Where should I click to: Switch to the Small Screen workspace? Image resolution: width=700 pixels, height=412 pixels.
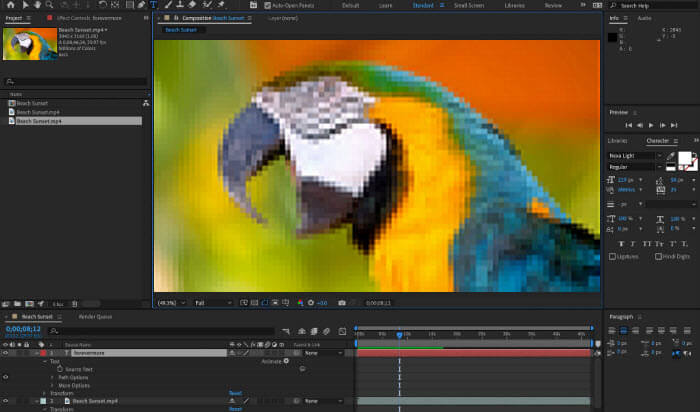(x=468, y=5)
